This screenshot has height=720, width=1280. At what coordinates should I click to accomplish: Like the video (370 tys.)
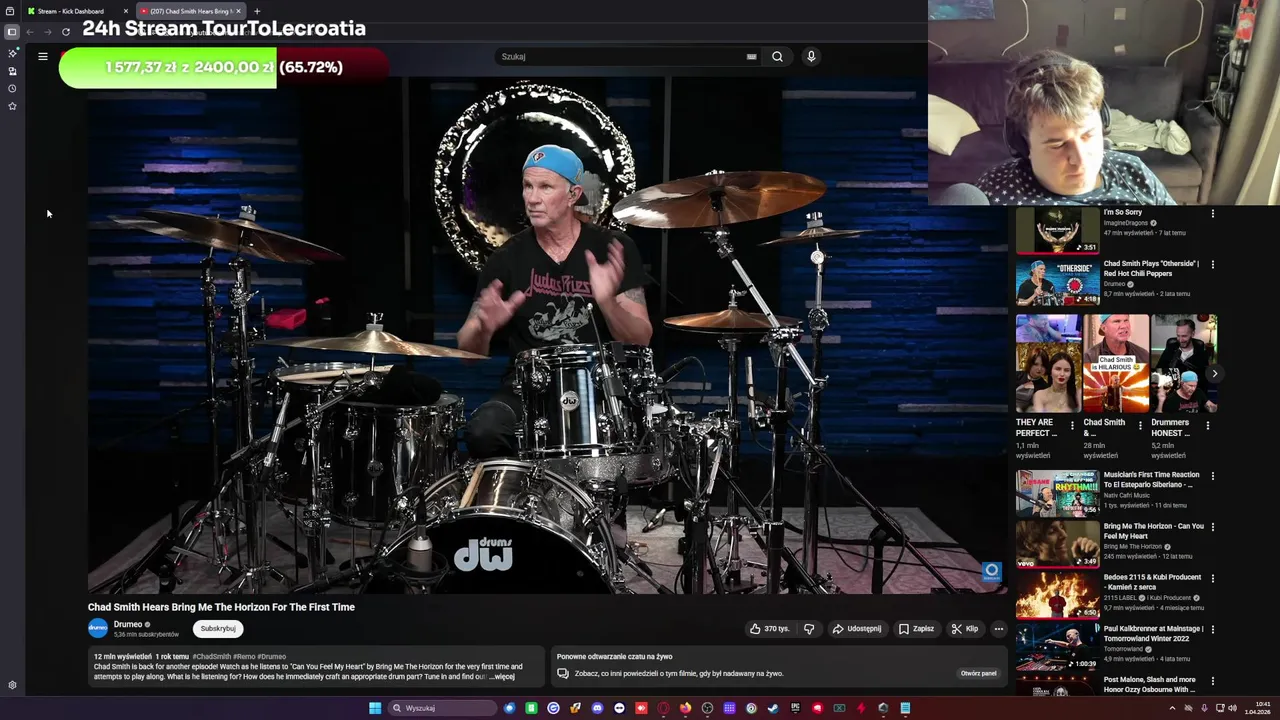[769, 629]
